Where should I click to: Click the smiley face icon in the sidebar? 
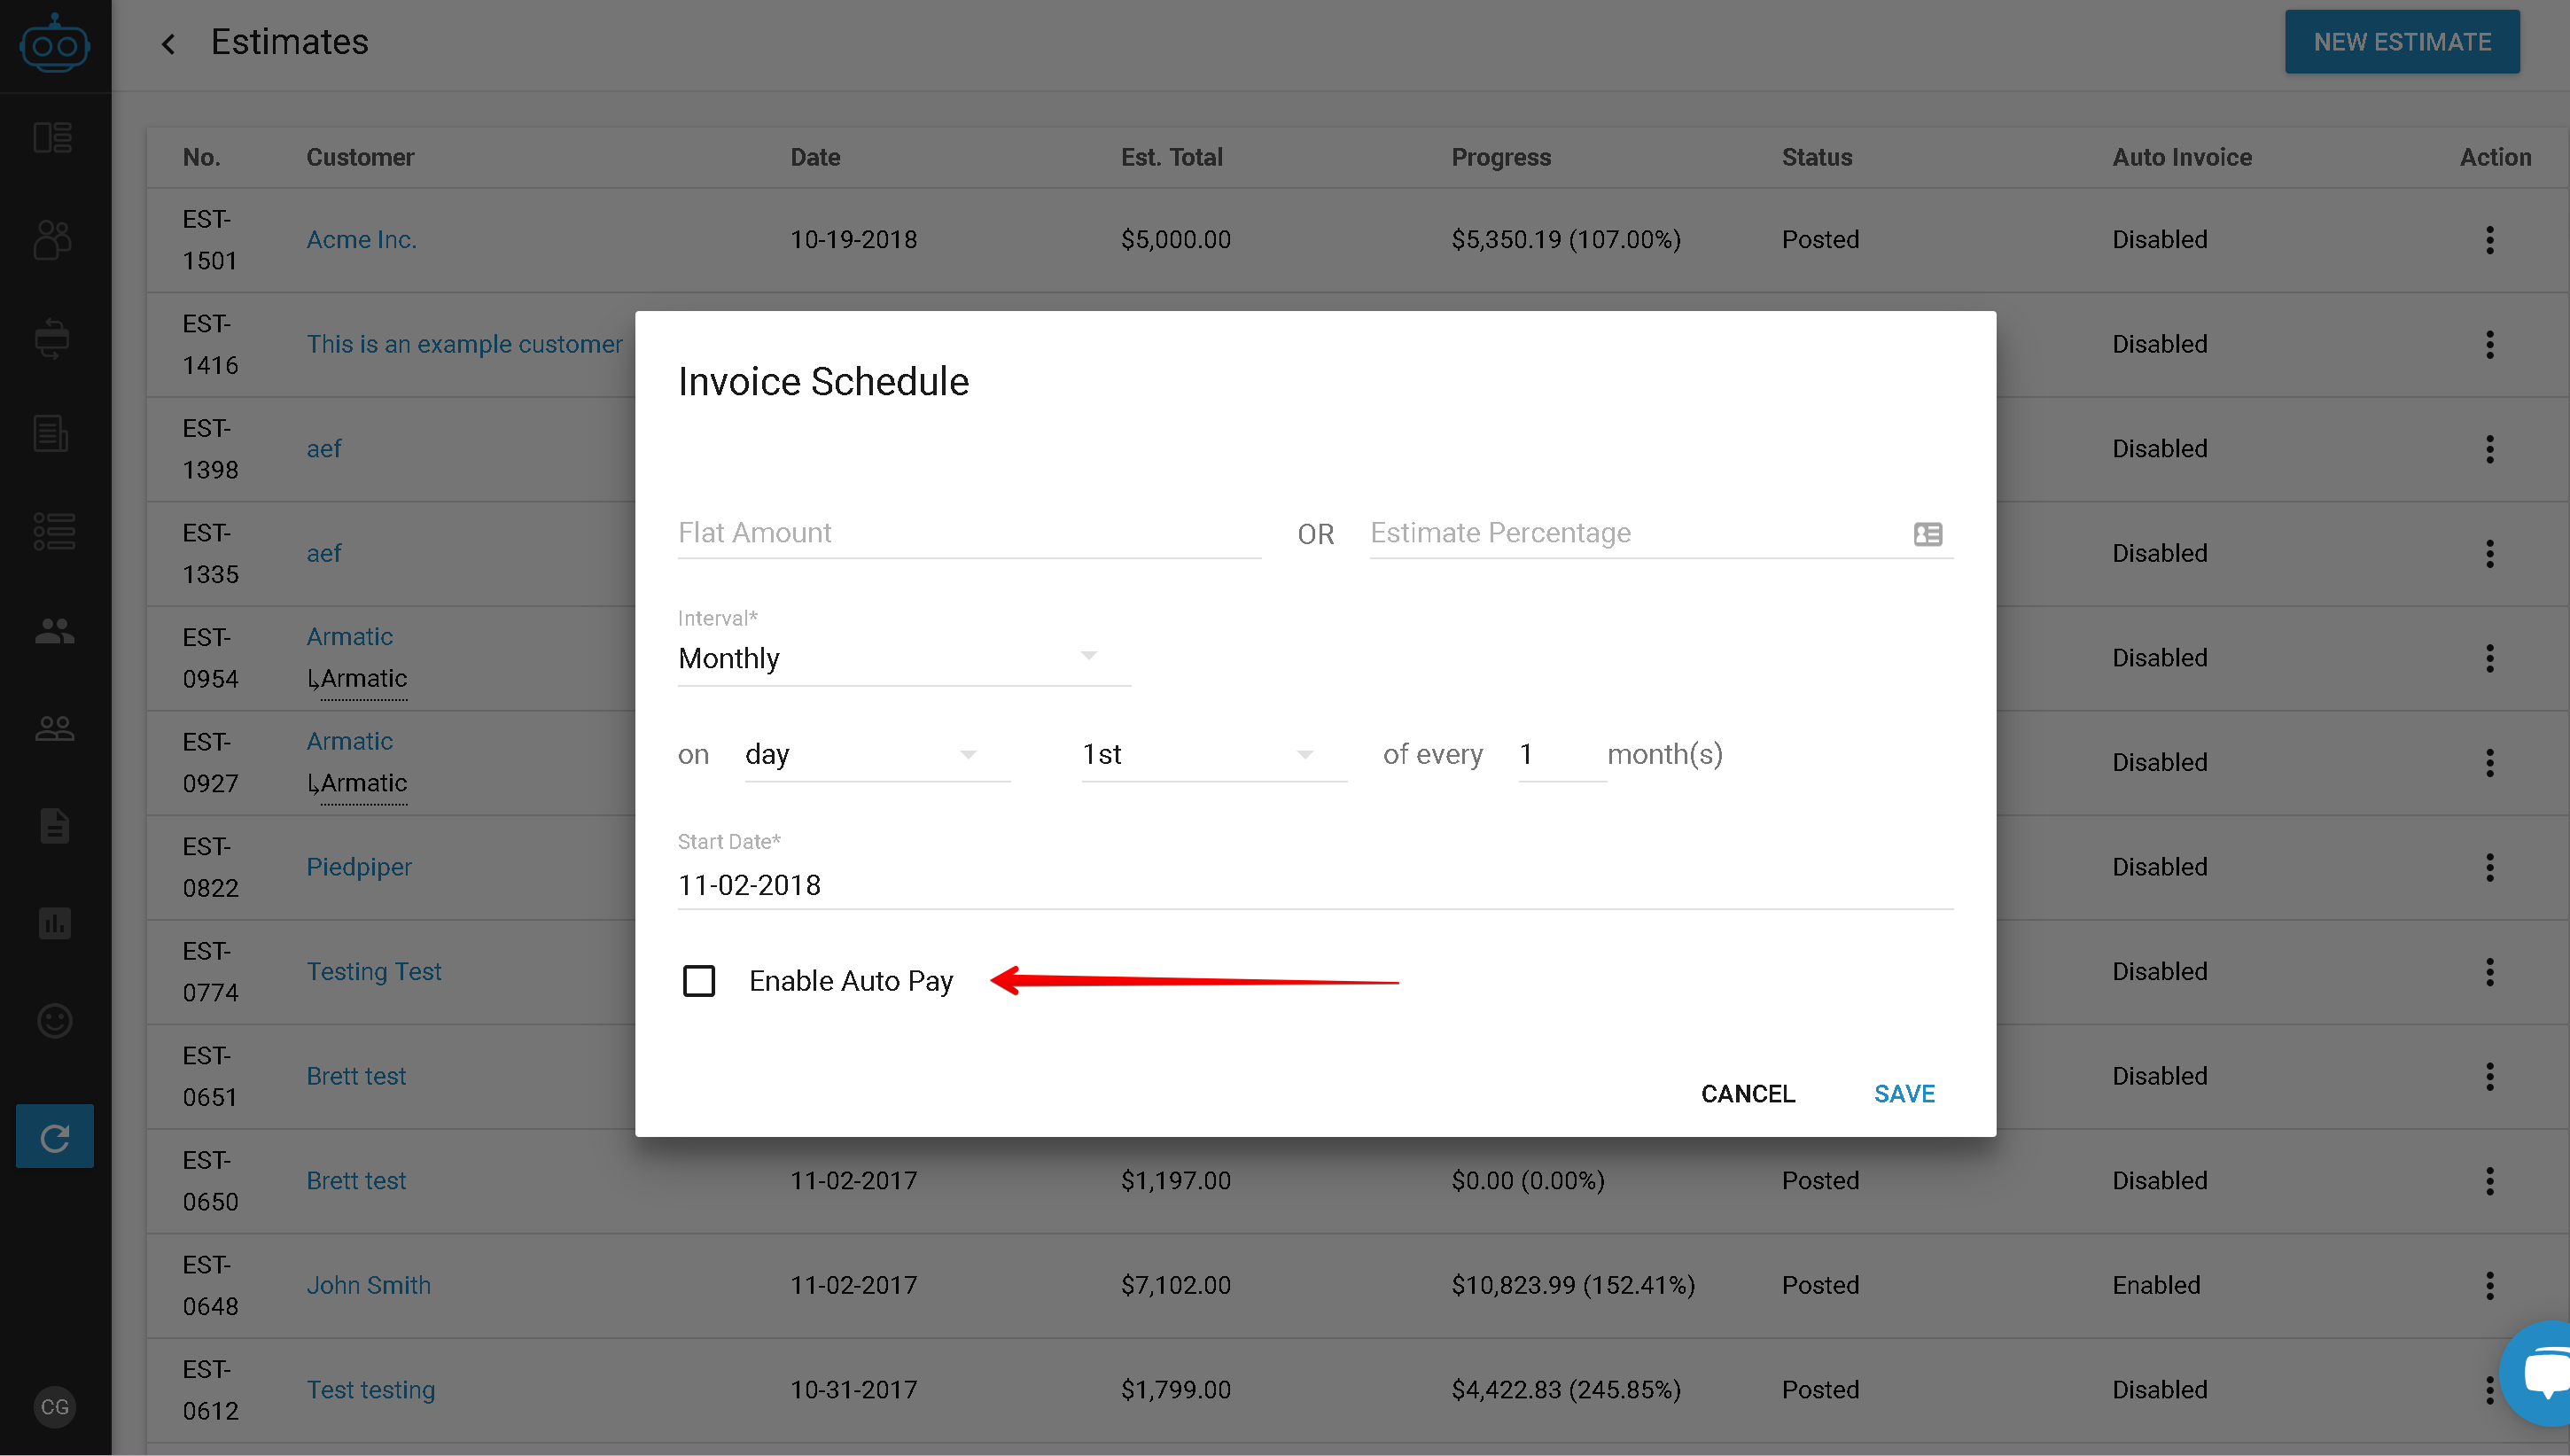(x=55, y=1021)
